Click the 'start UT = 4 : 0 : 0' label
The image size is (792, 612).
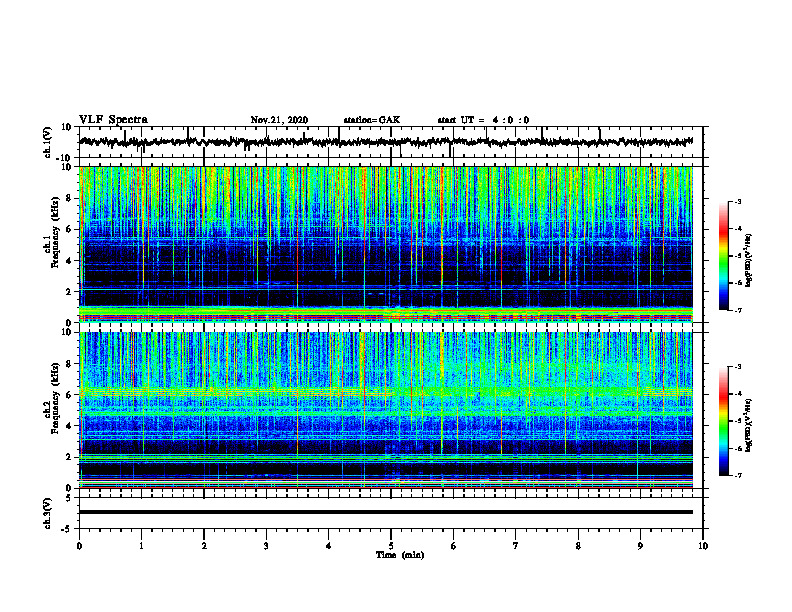(x=483, y=120)
